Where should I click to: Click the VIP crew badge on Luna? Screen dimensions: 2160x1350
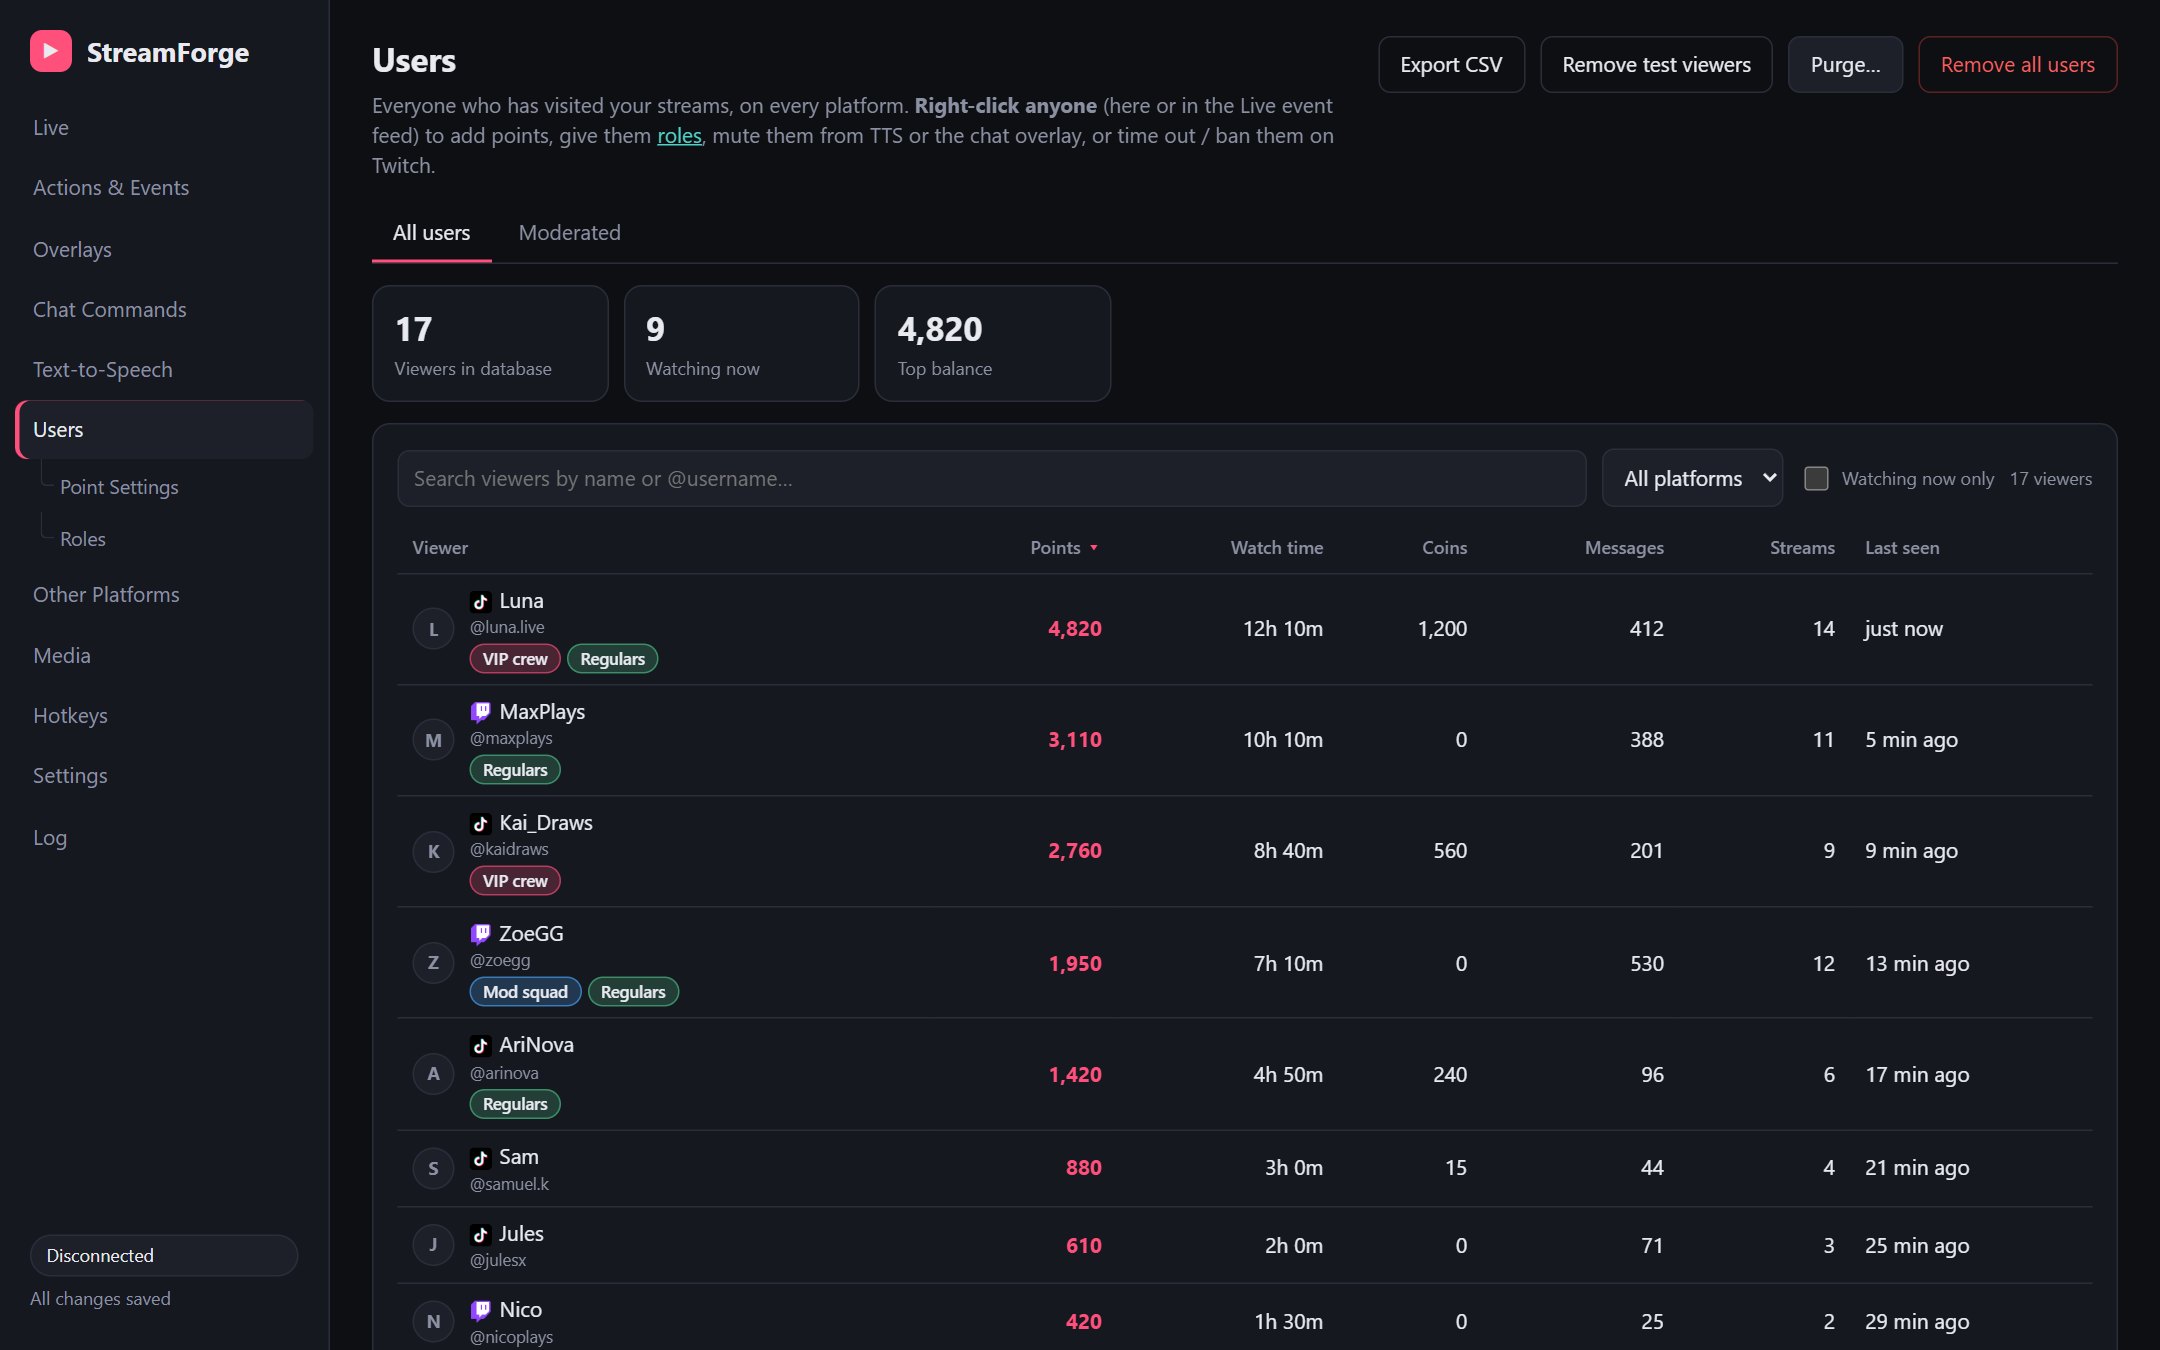(x=515, y=659)
